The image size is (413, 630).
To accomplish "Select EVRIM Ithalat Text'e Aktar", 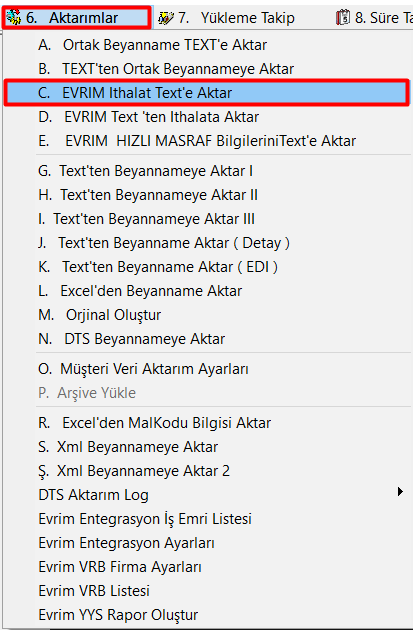I will (x=206, y=93).
